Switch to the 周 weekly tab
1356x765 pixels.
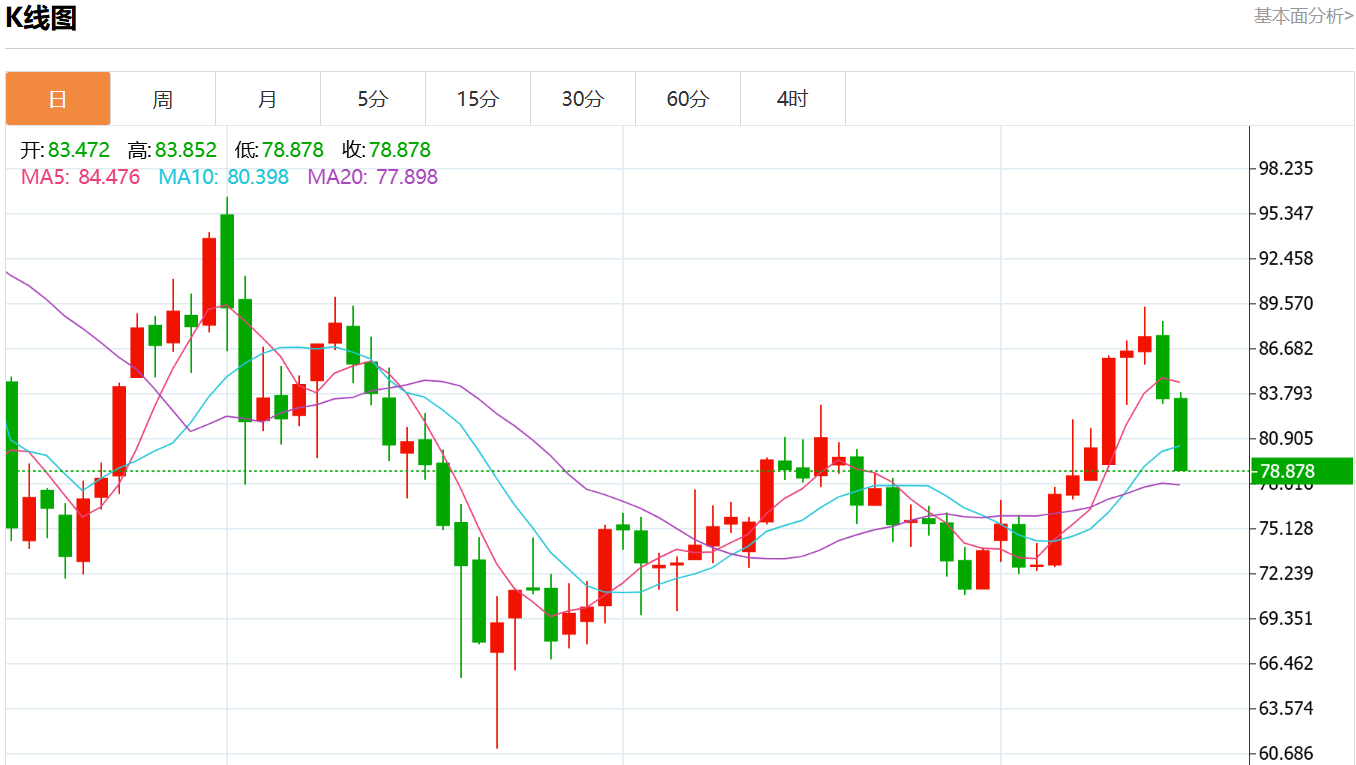point(163,99)
